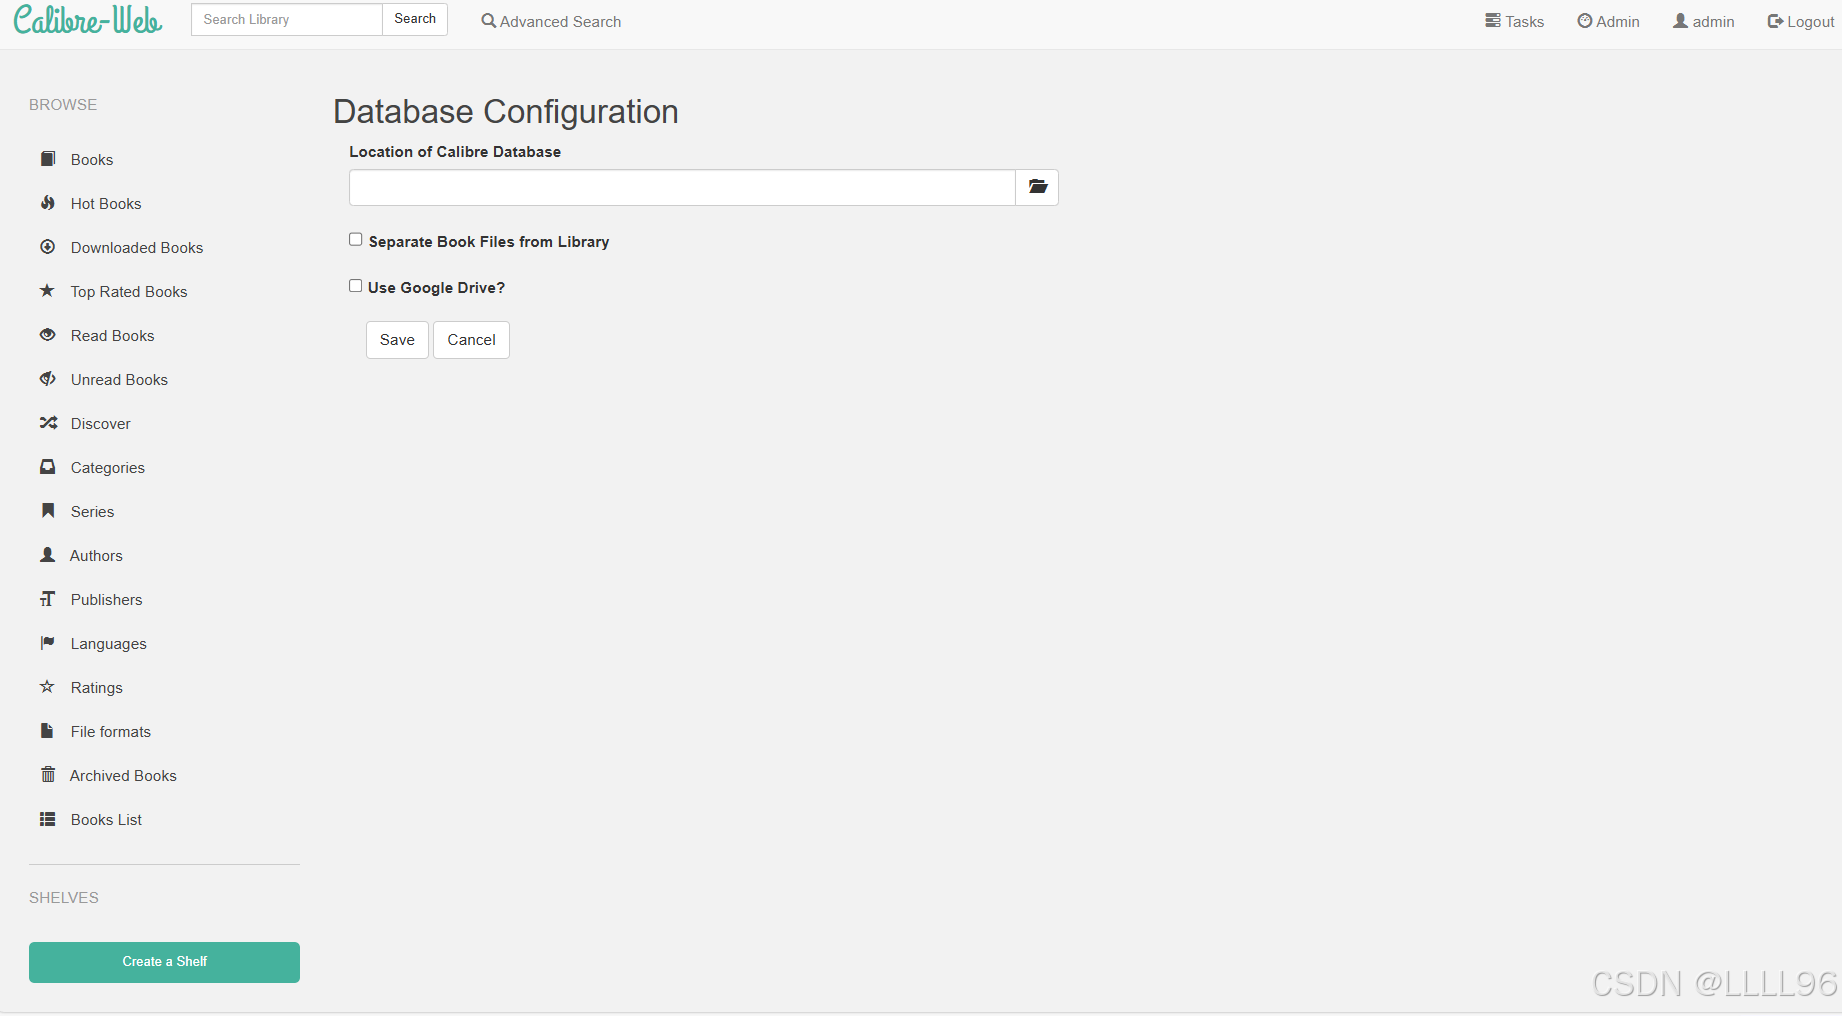1842x1016 pixels.
Task: Toggle the Use Google Drive checkbox
Action: (355, 285)
